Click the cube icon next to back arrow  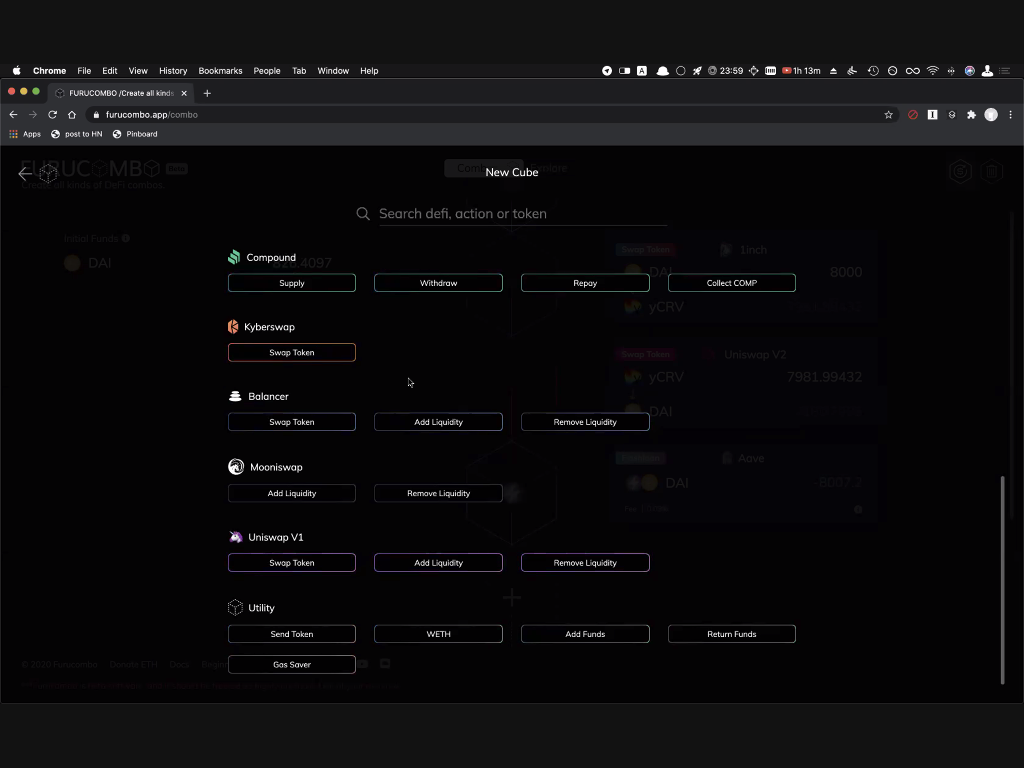pos(48,173)
